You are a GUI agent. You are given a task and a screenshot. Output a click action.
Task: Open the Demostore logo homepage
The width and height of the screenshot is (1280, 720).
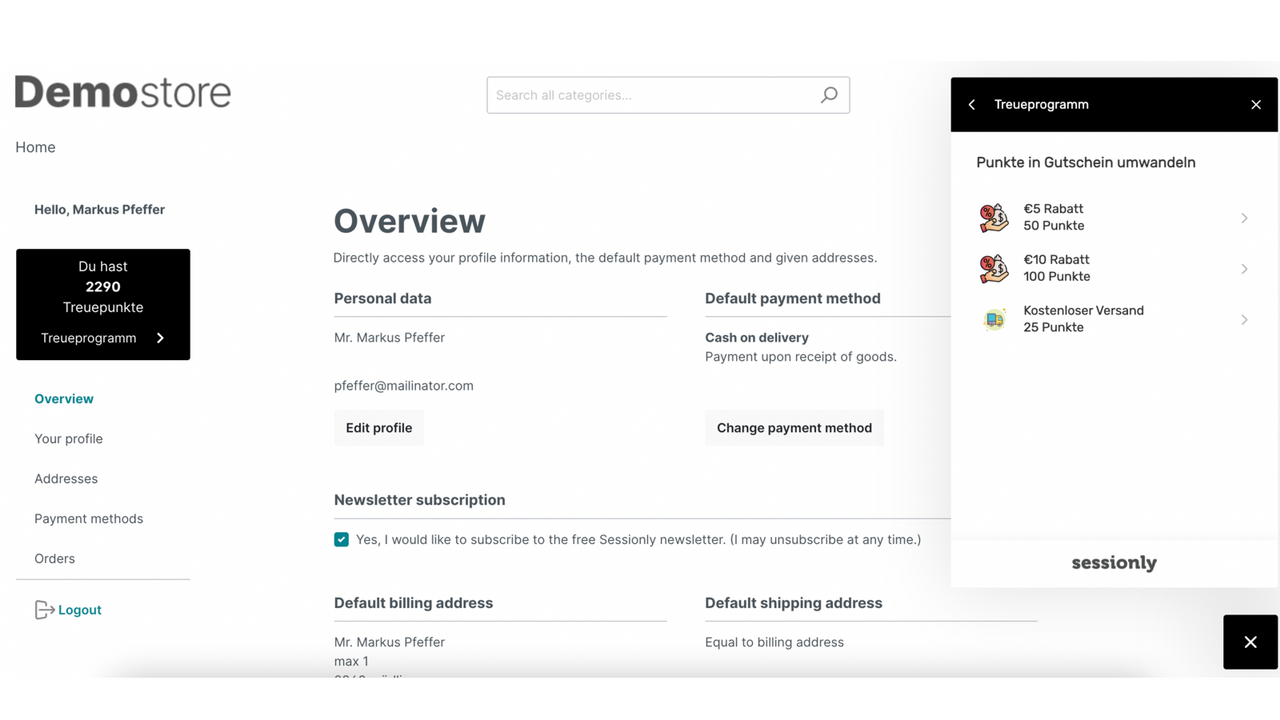click(123, 92)
